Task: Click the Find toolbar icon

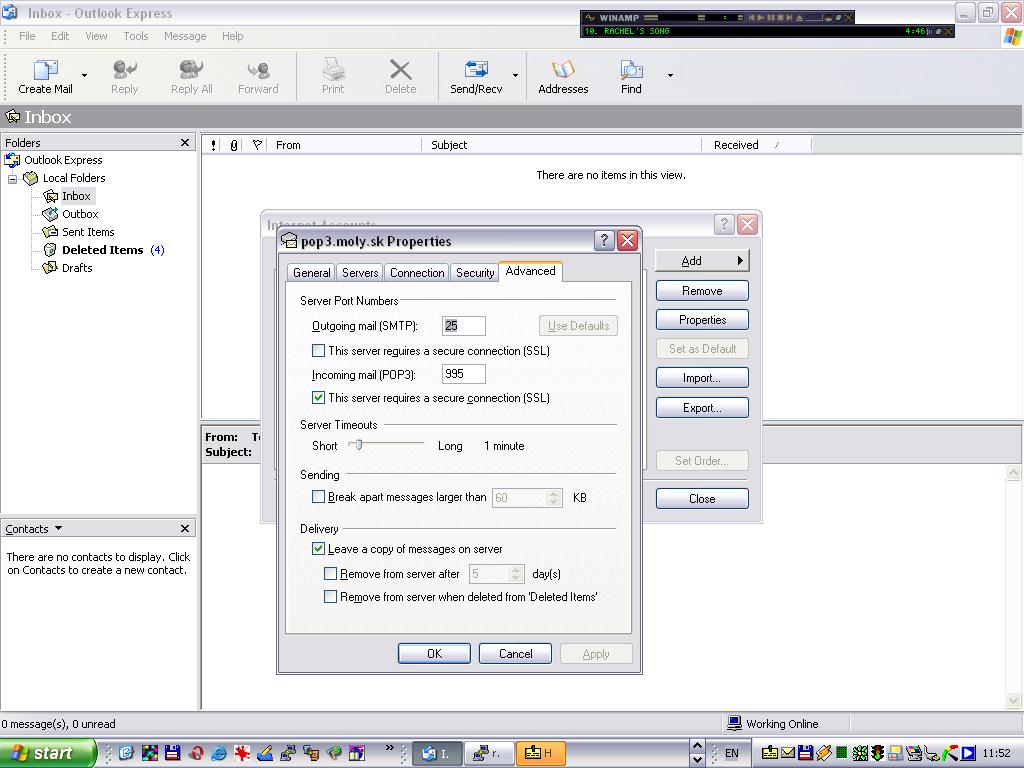Action: pyautogui.click(x=631, y=71)
